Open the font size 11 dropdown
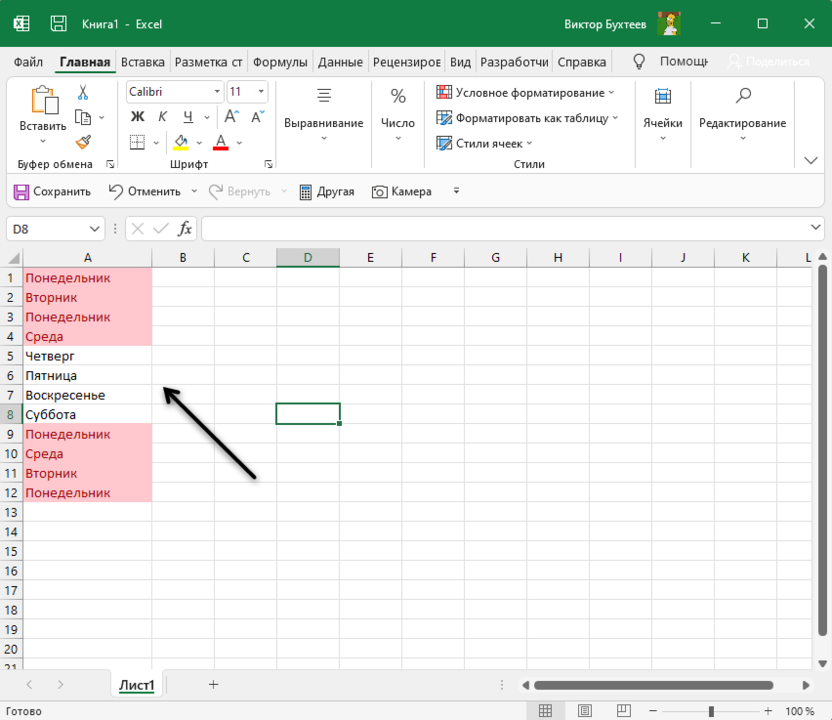 [261, 92]
